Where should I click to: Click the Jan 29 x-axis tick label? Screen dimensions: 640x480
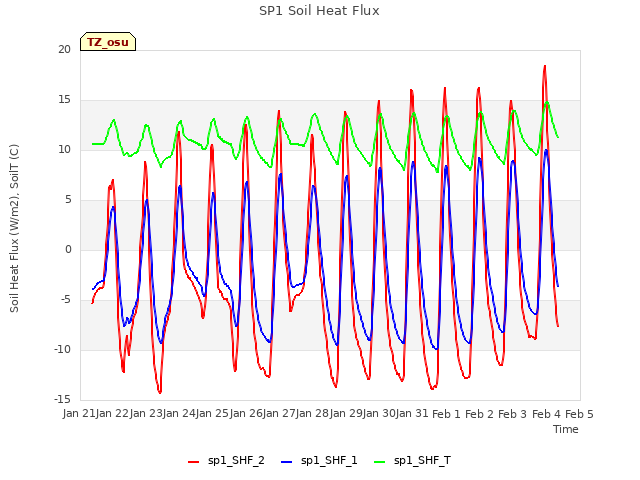[x=346, y=414]
